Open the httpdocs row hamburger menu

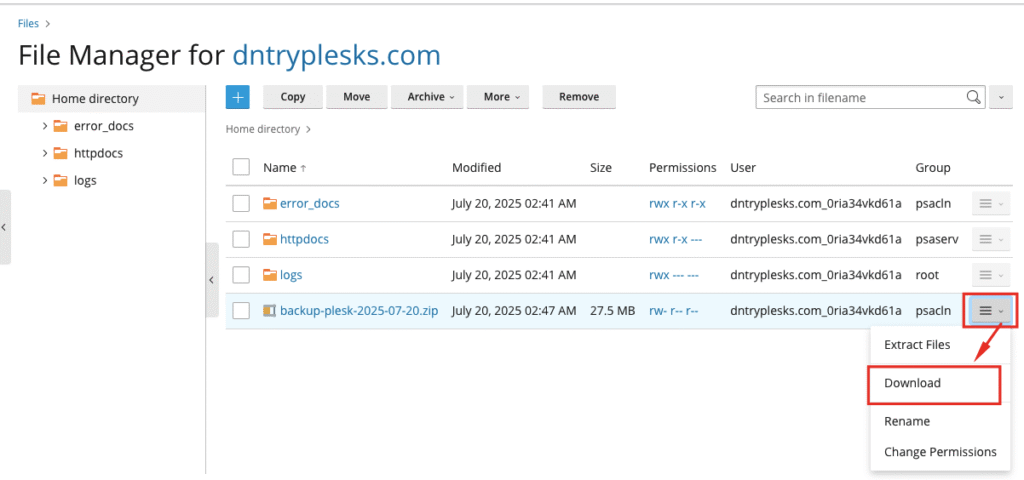(991, 239)
